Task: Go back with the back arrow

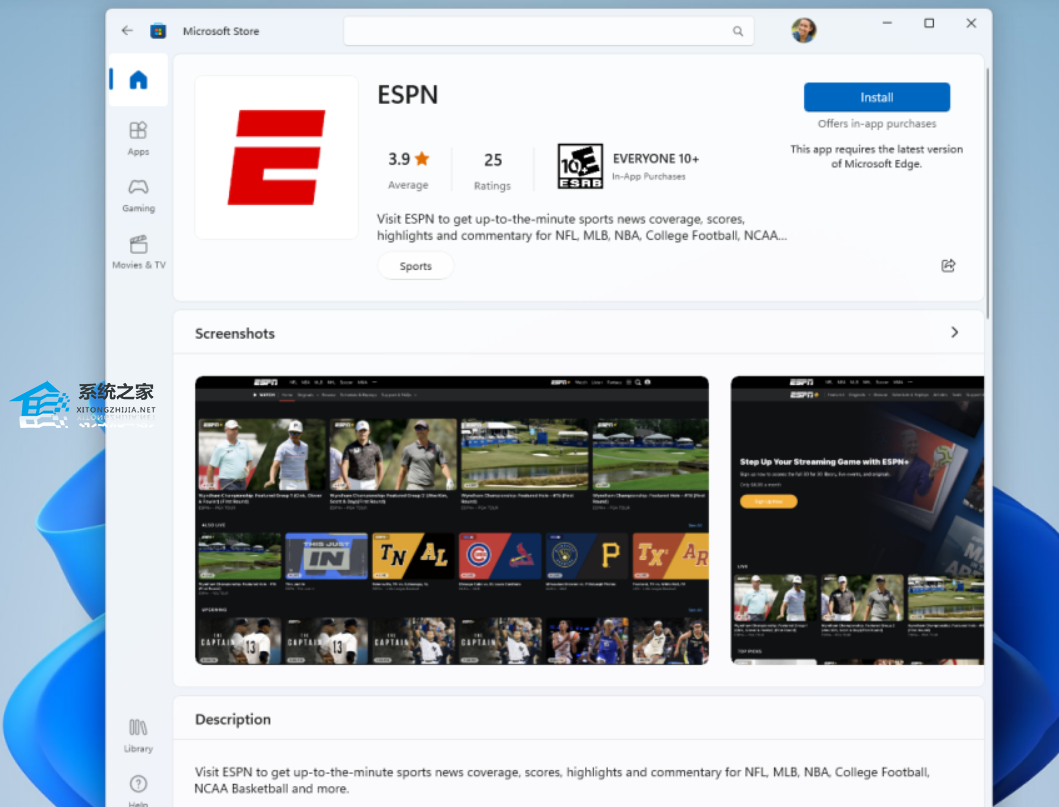Action: 127,30
